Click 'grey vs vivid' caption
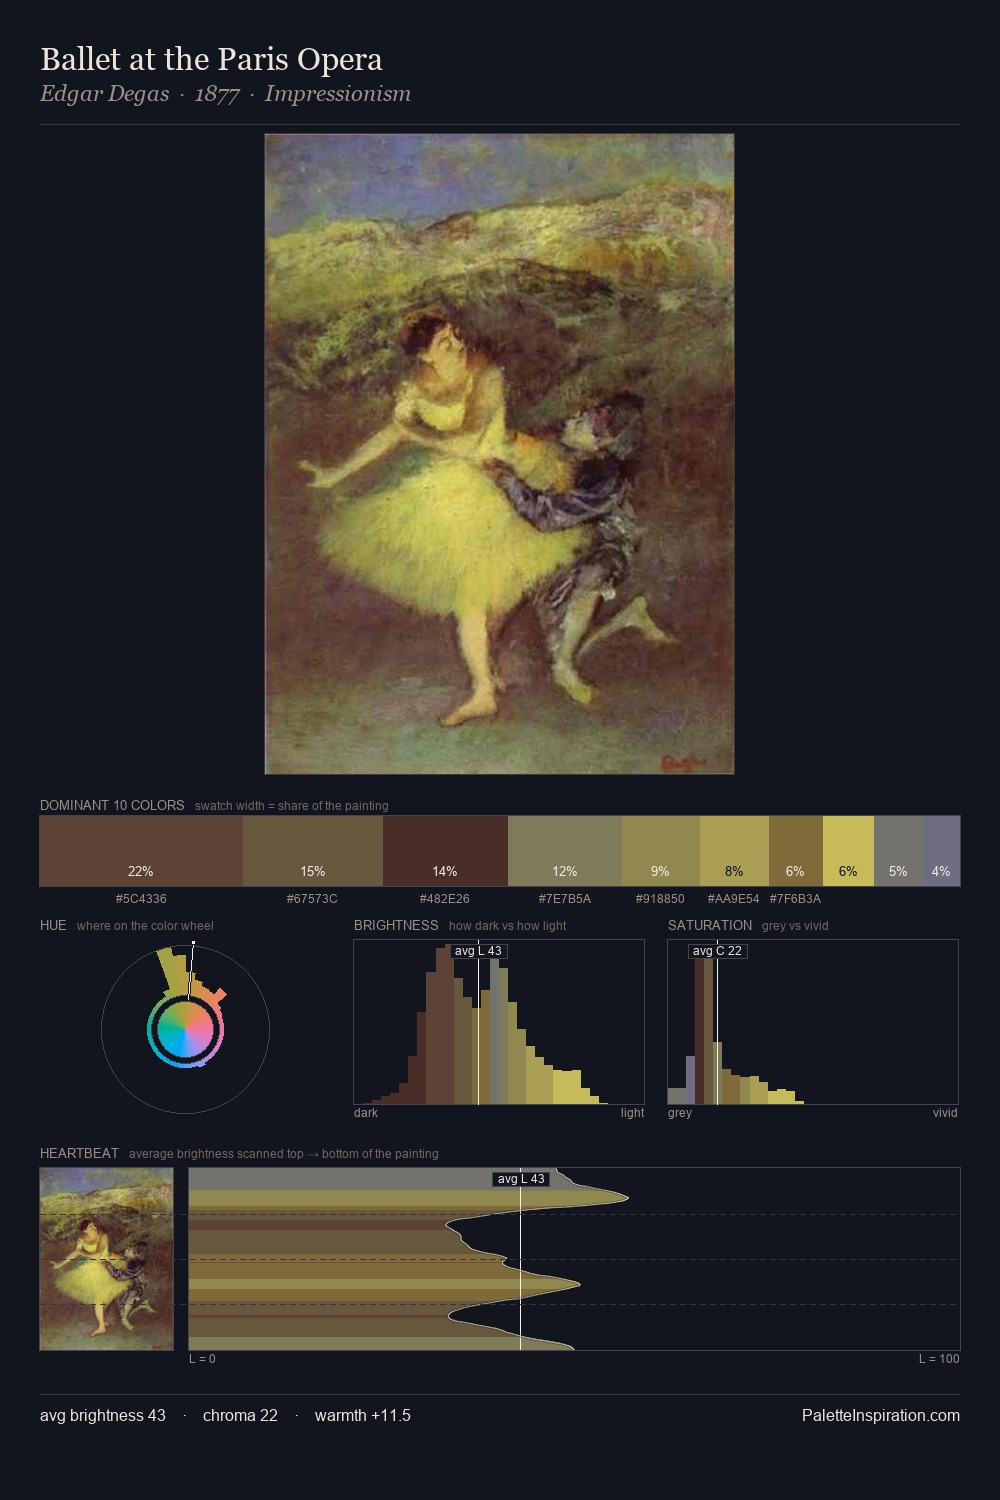 [795, 925]
